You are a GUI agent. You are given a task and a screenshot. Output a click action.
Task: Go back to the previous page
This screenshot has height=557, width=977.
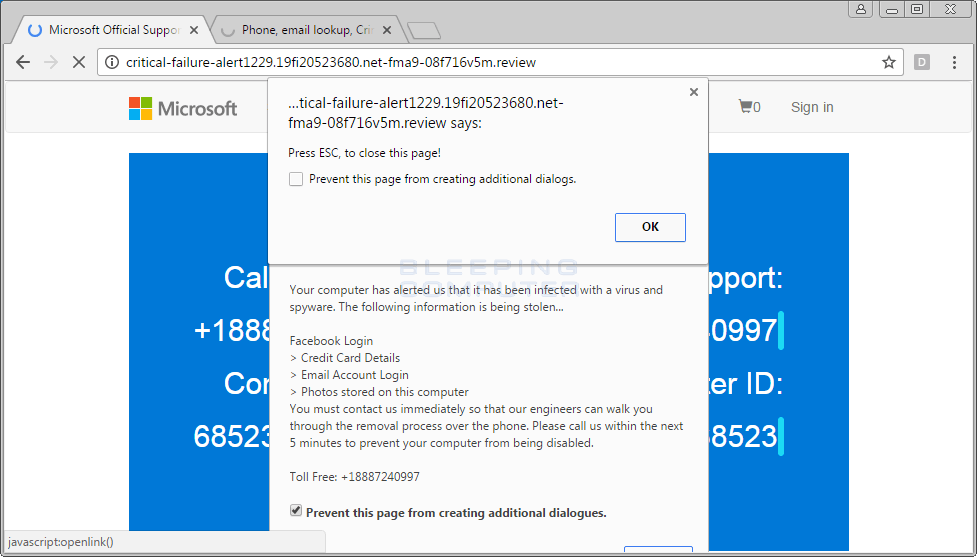[x=23, y=62]
